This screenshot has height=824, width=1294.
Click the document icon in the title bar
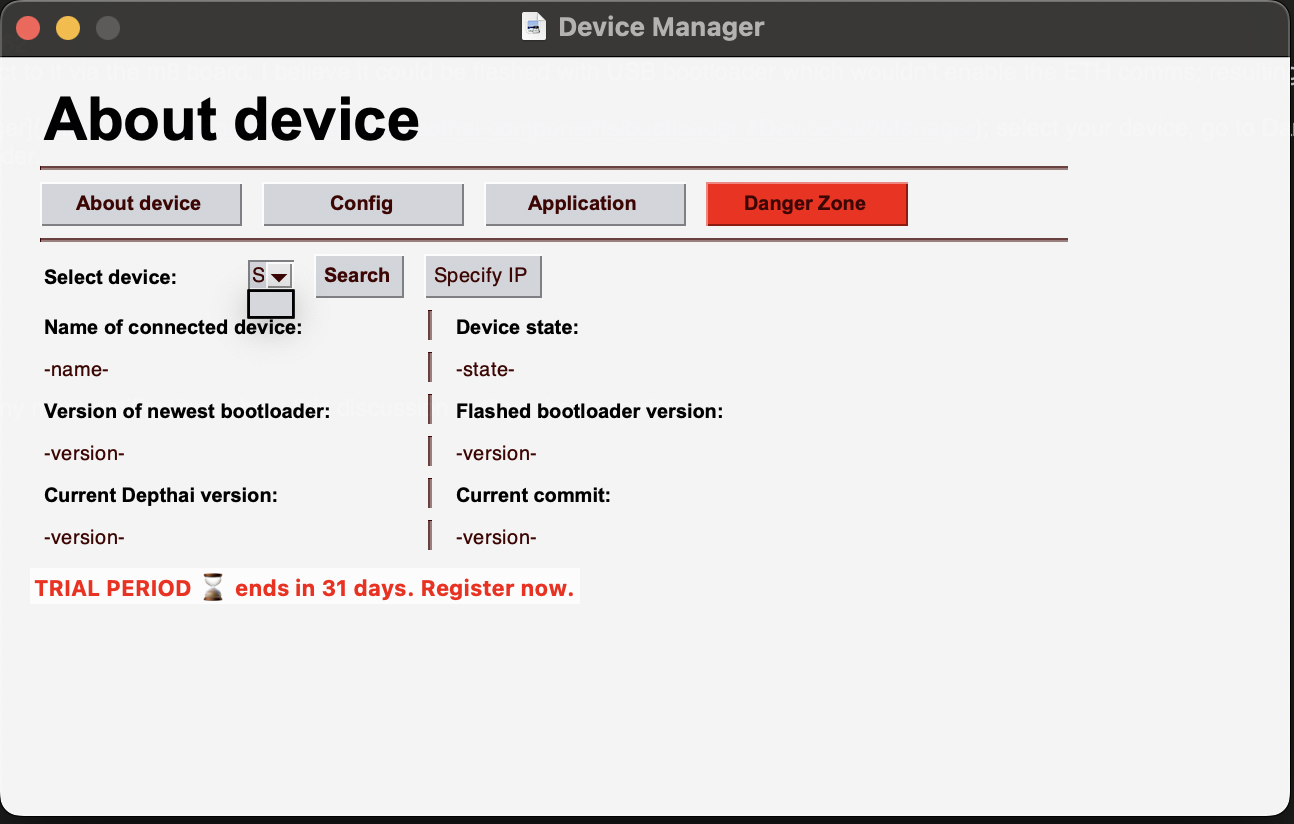(x=534, y=27)
